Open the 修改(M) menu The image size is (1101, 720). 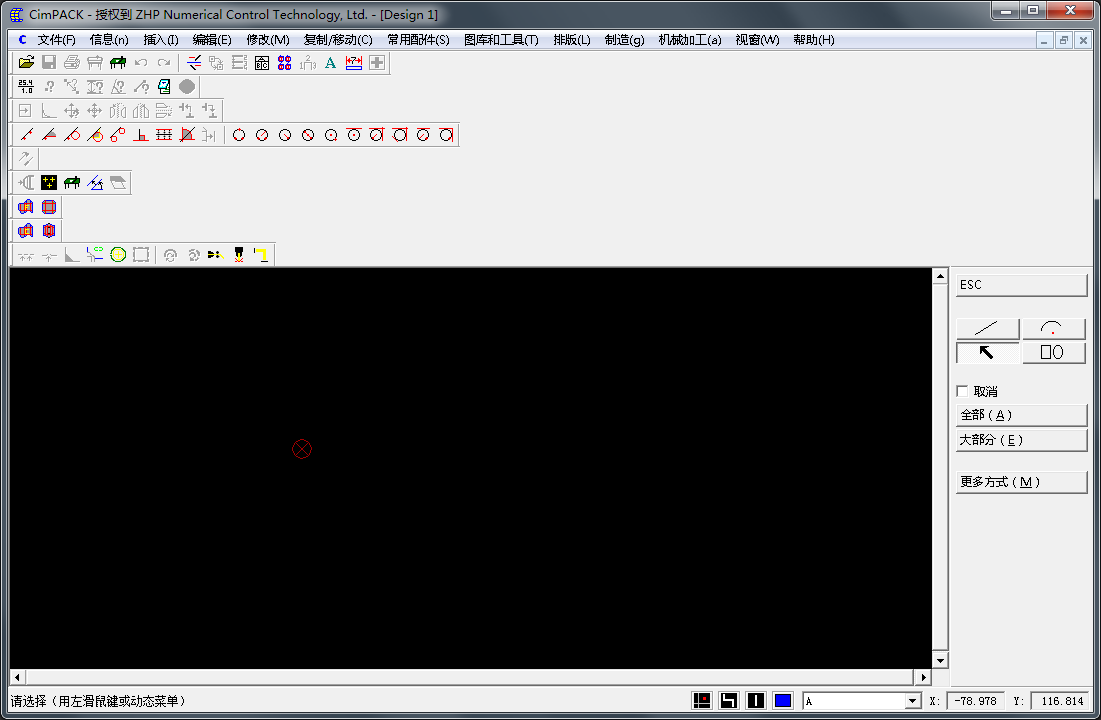pos(268,40)
